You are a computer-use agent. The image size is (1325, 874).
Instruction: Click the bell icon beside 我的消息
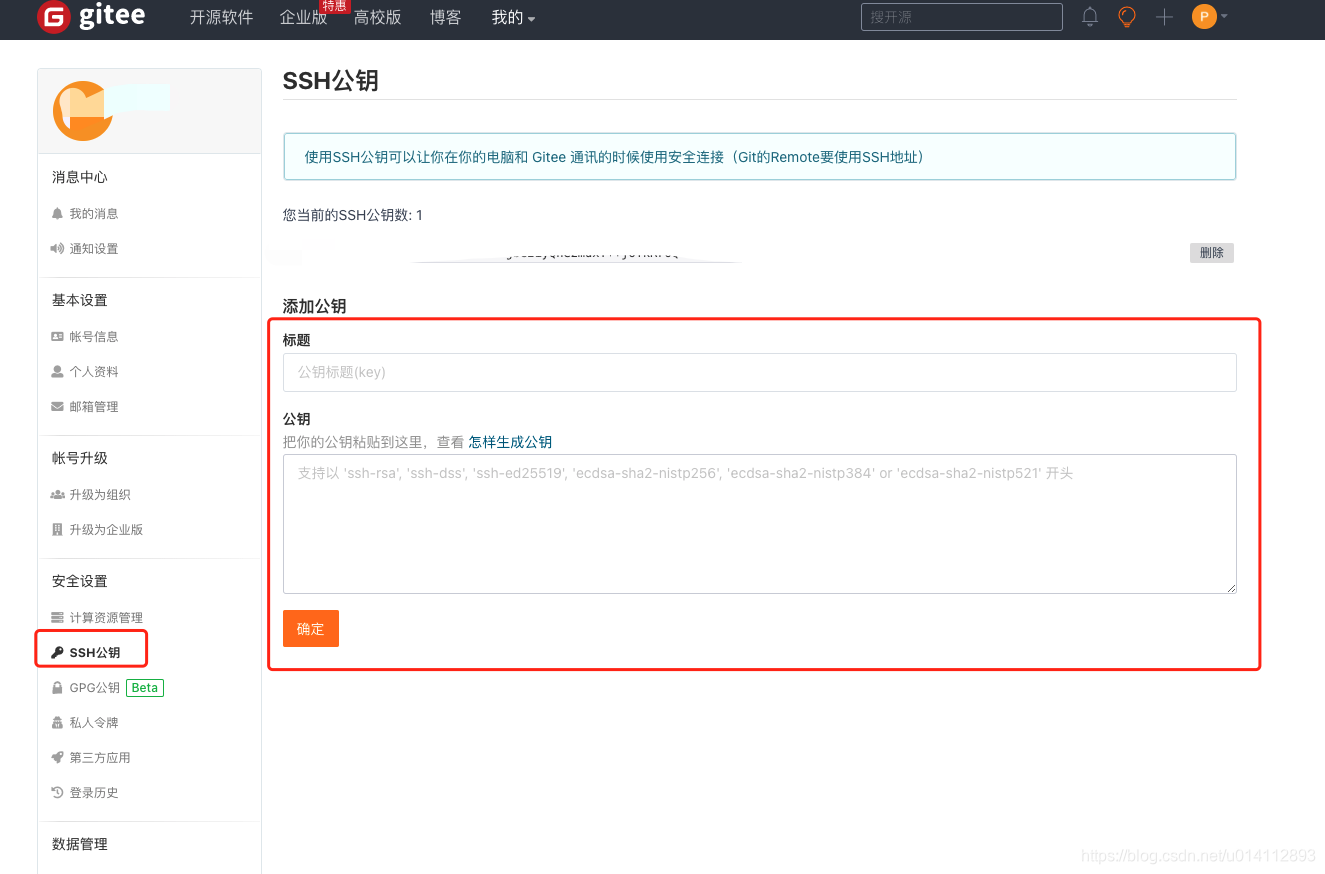[57, 214]
